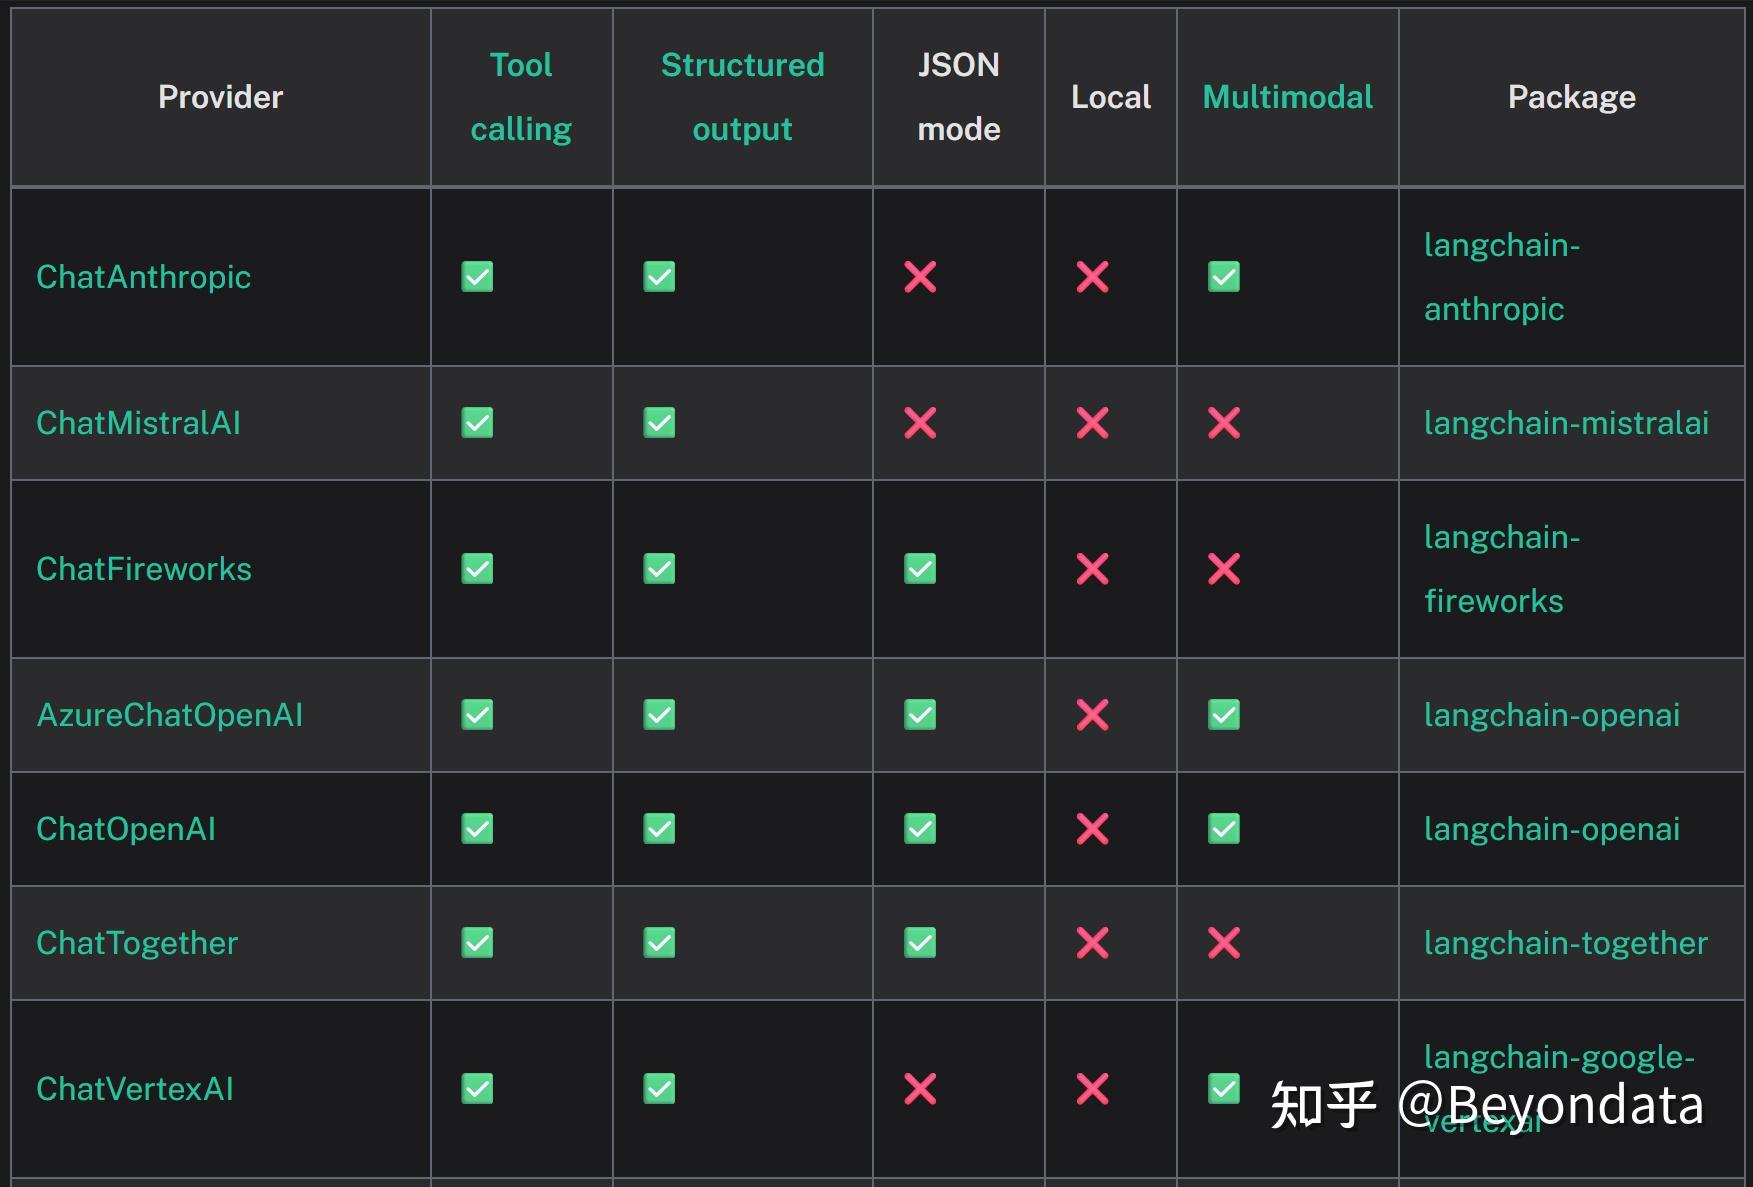
Task: Click ChatFireworks' JSON mode green checkmark
Action: tap(920, 569)
